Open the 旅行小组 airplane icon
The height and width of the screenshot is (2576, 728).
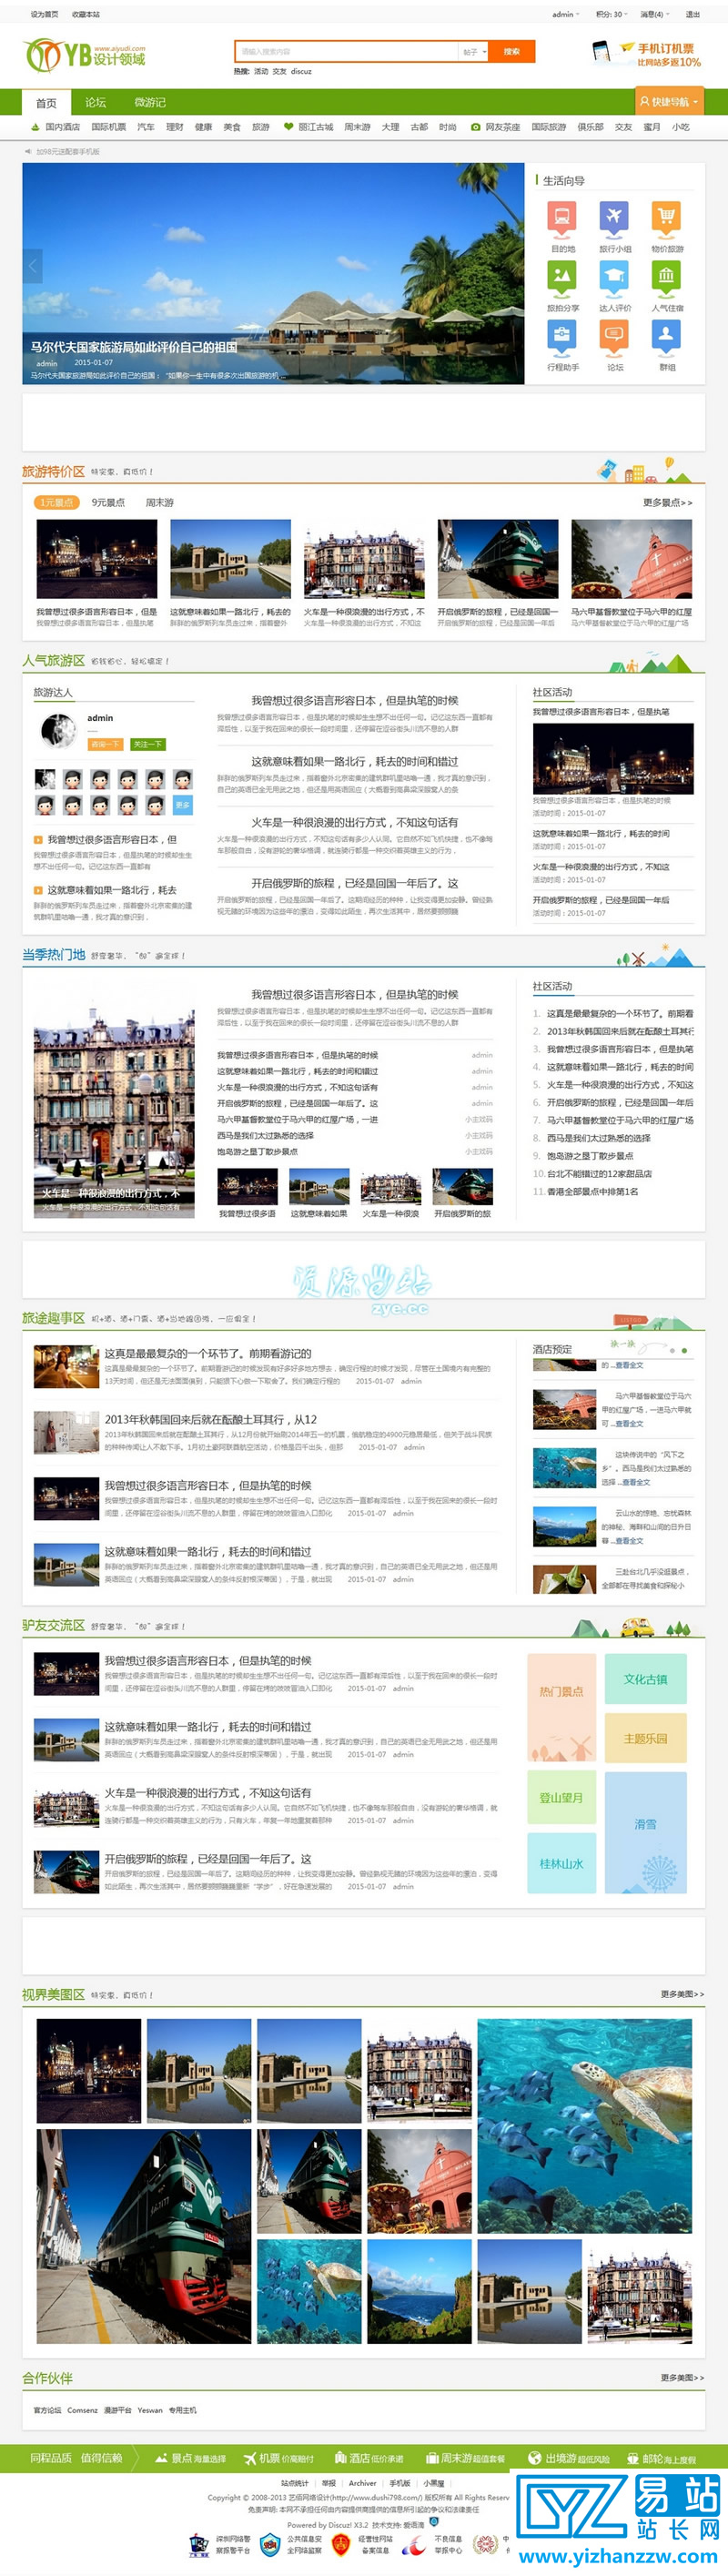point(614,218)
